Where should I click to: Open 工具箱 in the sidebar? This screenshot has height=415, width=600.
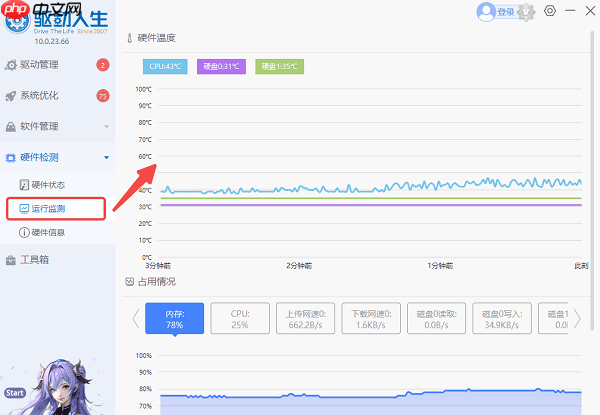coord(57,260)
